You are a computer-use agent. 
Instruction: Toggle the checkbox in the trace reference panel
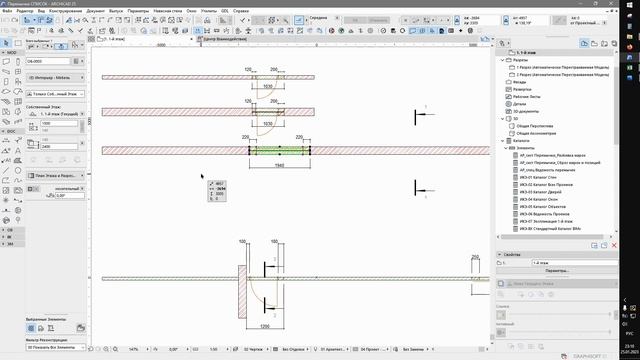(x=501, y=283)
